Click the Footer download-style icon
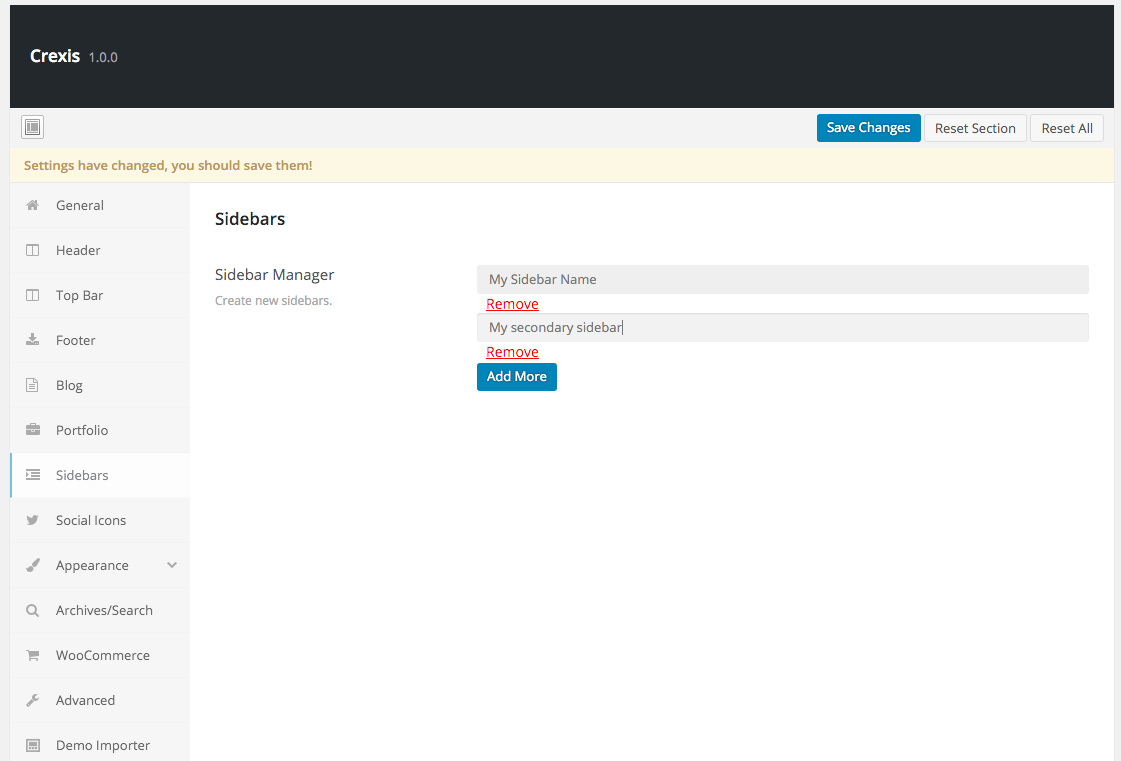 coord(33,340)
